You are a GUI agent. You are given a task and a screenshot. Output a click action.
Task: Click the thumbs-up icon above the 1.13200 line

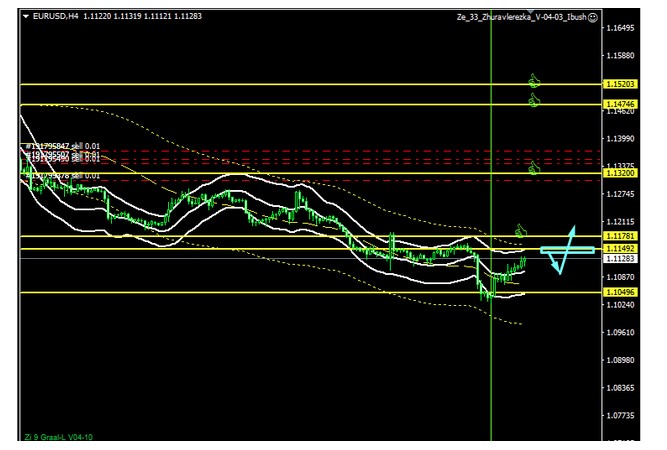[534, 167]
